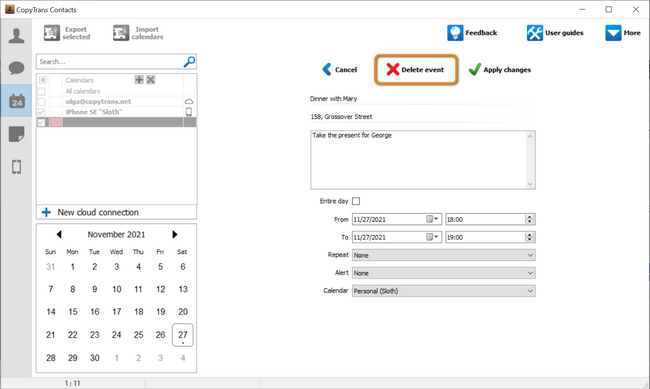Screen dimensions: 650x389
Task: Select November 22 in the calendar
Action: point(73,335)
